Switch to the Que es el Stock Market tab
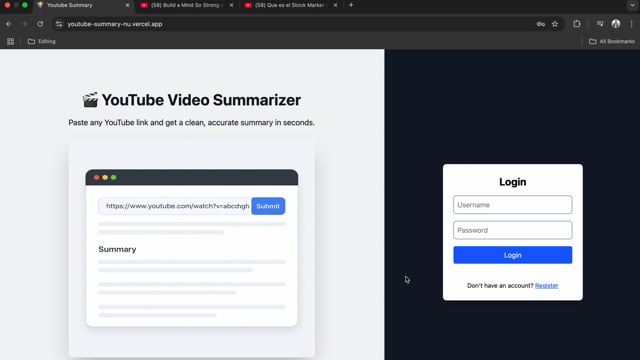 click(x=290, y=5)
